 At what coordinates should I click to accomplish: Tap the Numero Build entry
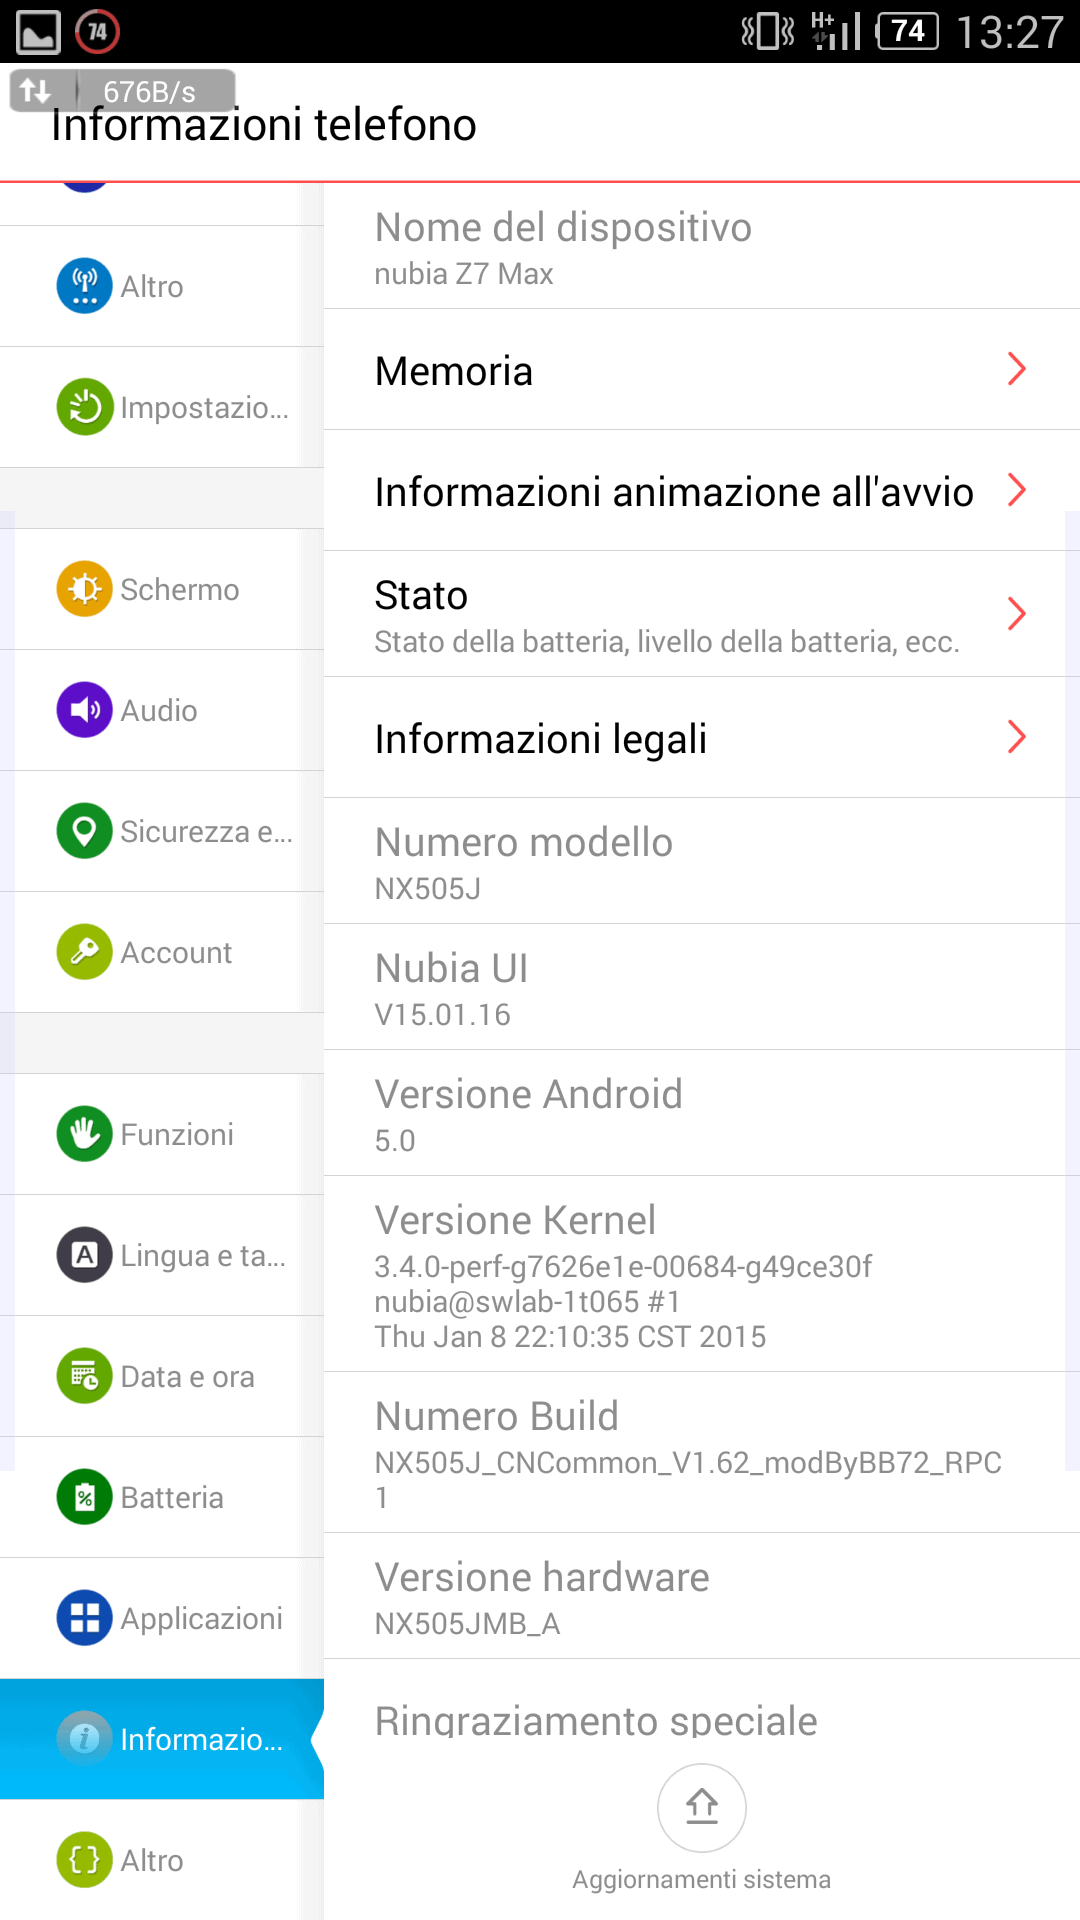point(700,1452)
